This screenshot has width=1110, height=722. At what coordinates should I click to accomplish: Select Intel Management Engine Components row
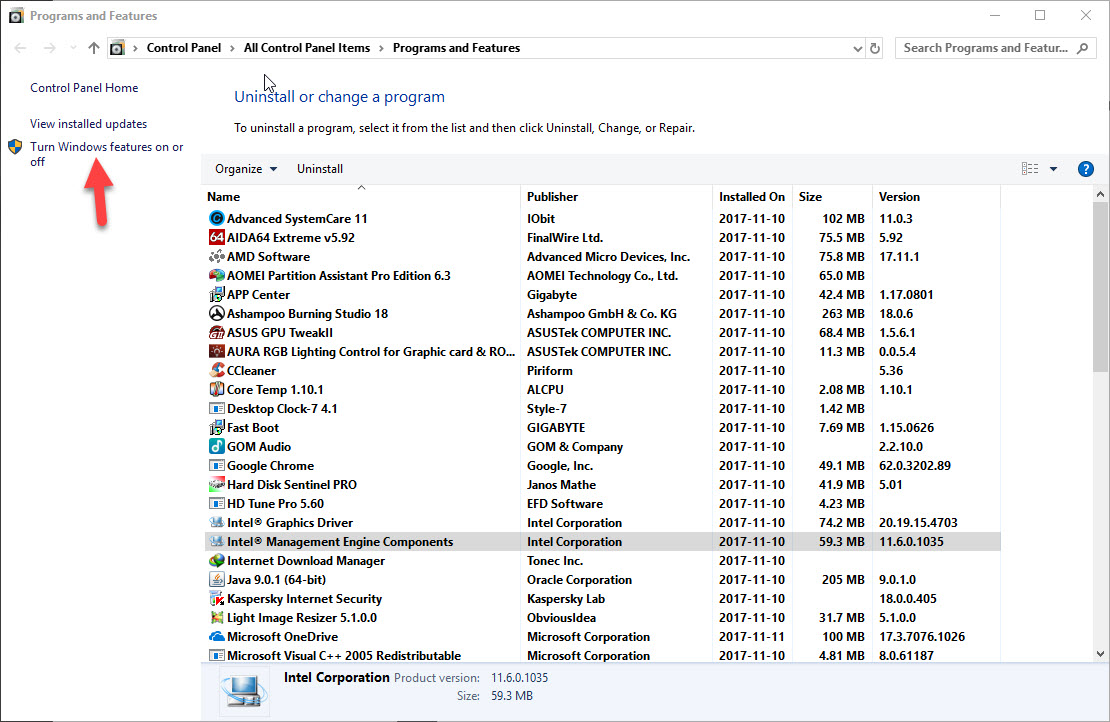pos(603,542)
